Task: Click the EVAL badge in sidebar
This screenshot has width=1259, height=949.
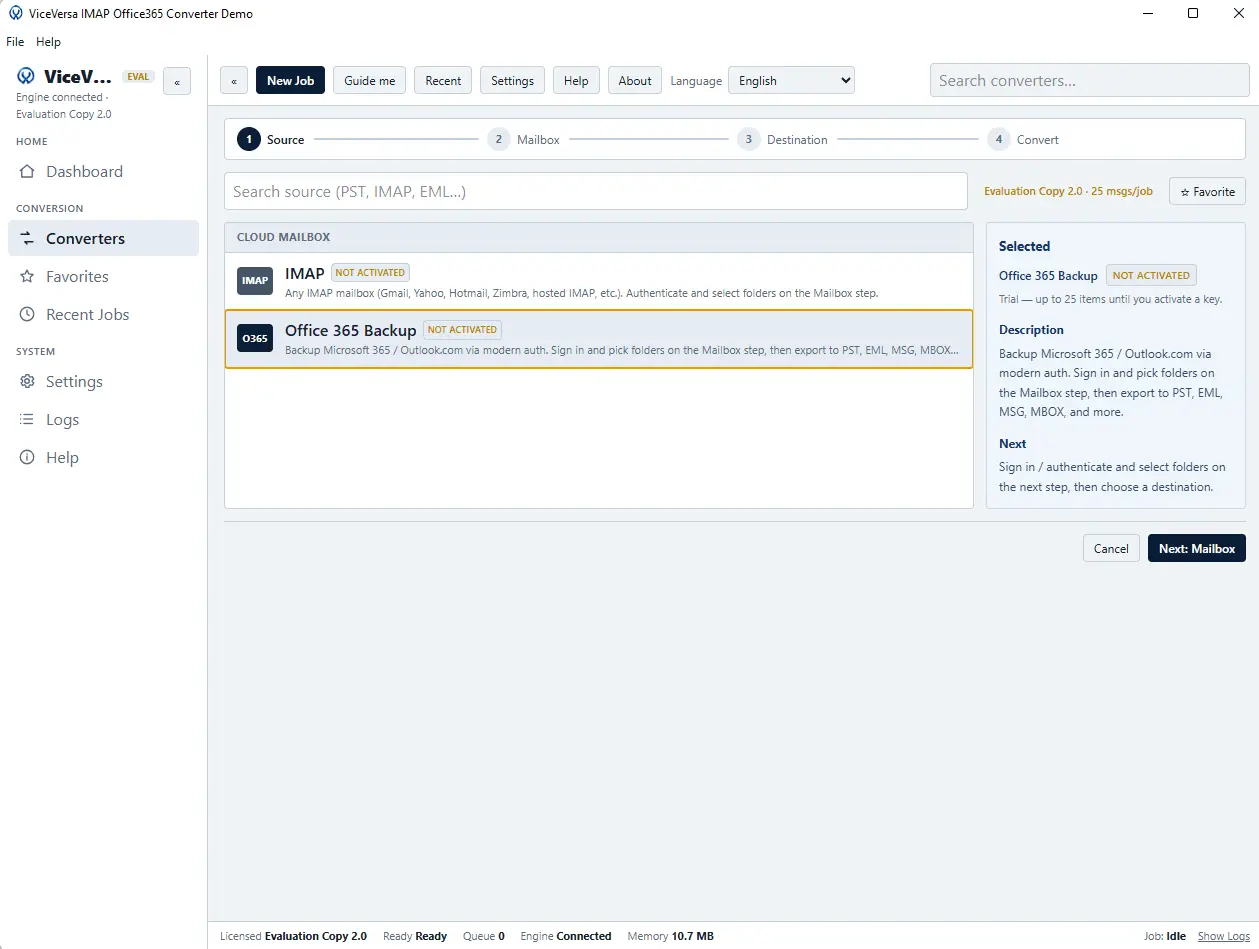Action: [x=137, y=77]
